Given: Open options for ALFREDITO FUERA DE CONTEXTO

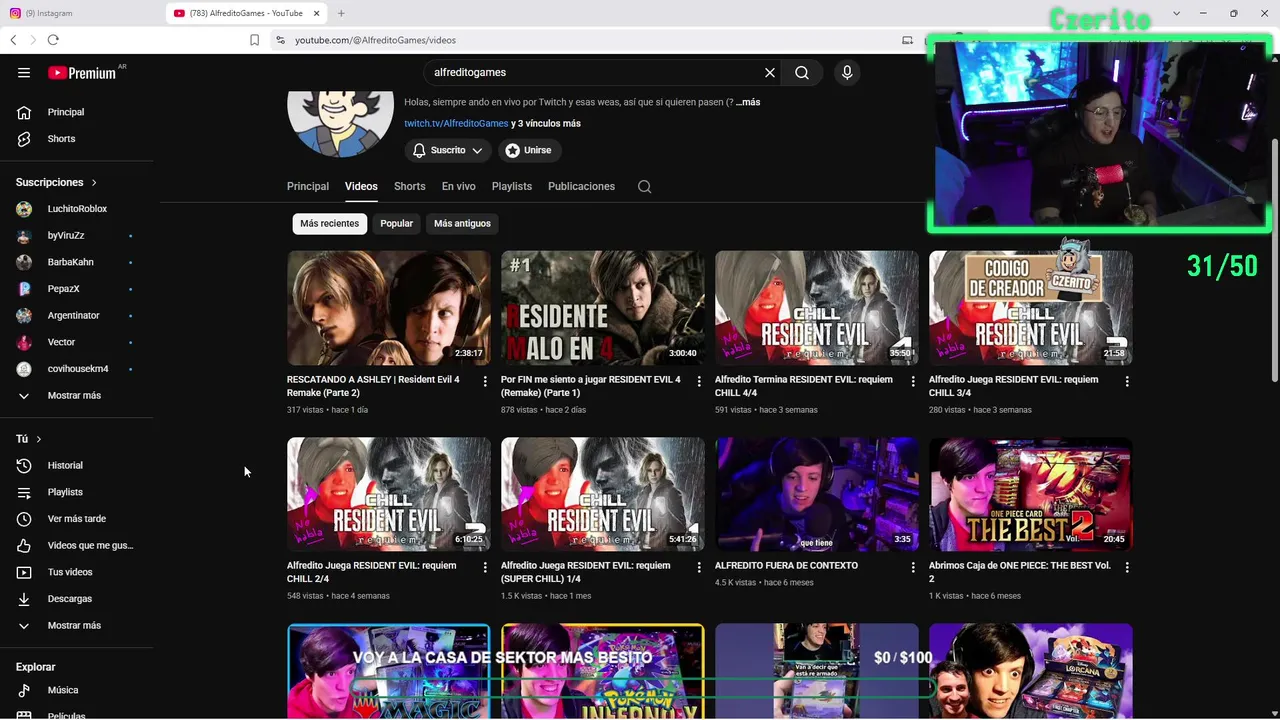Looking at the screenshot, I should click(x=913, y=567).
